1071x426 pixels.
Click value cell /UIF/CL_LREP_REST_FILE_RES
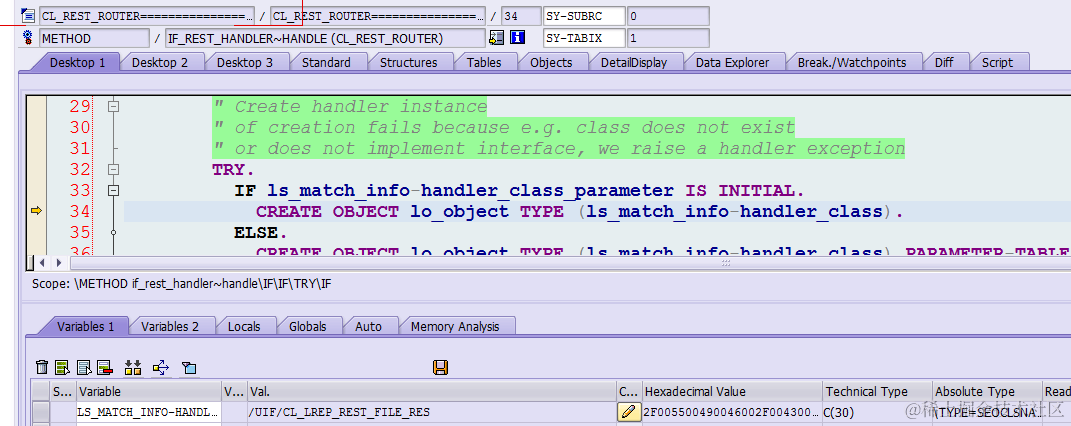[x=432, y=412]
